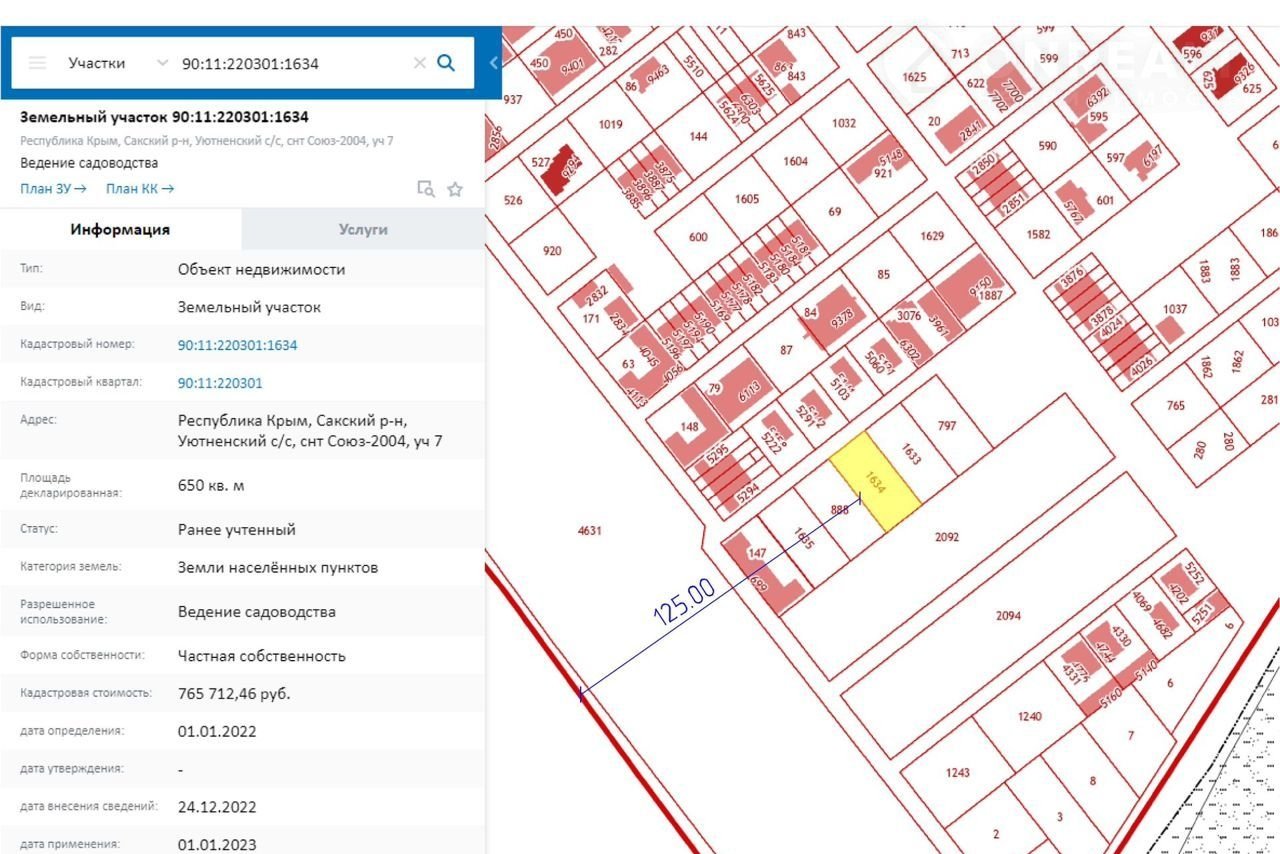Collapse the info side panel with the arrow
The height and width of the screenshot is (854, 1280).
coord(493,63)
